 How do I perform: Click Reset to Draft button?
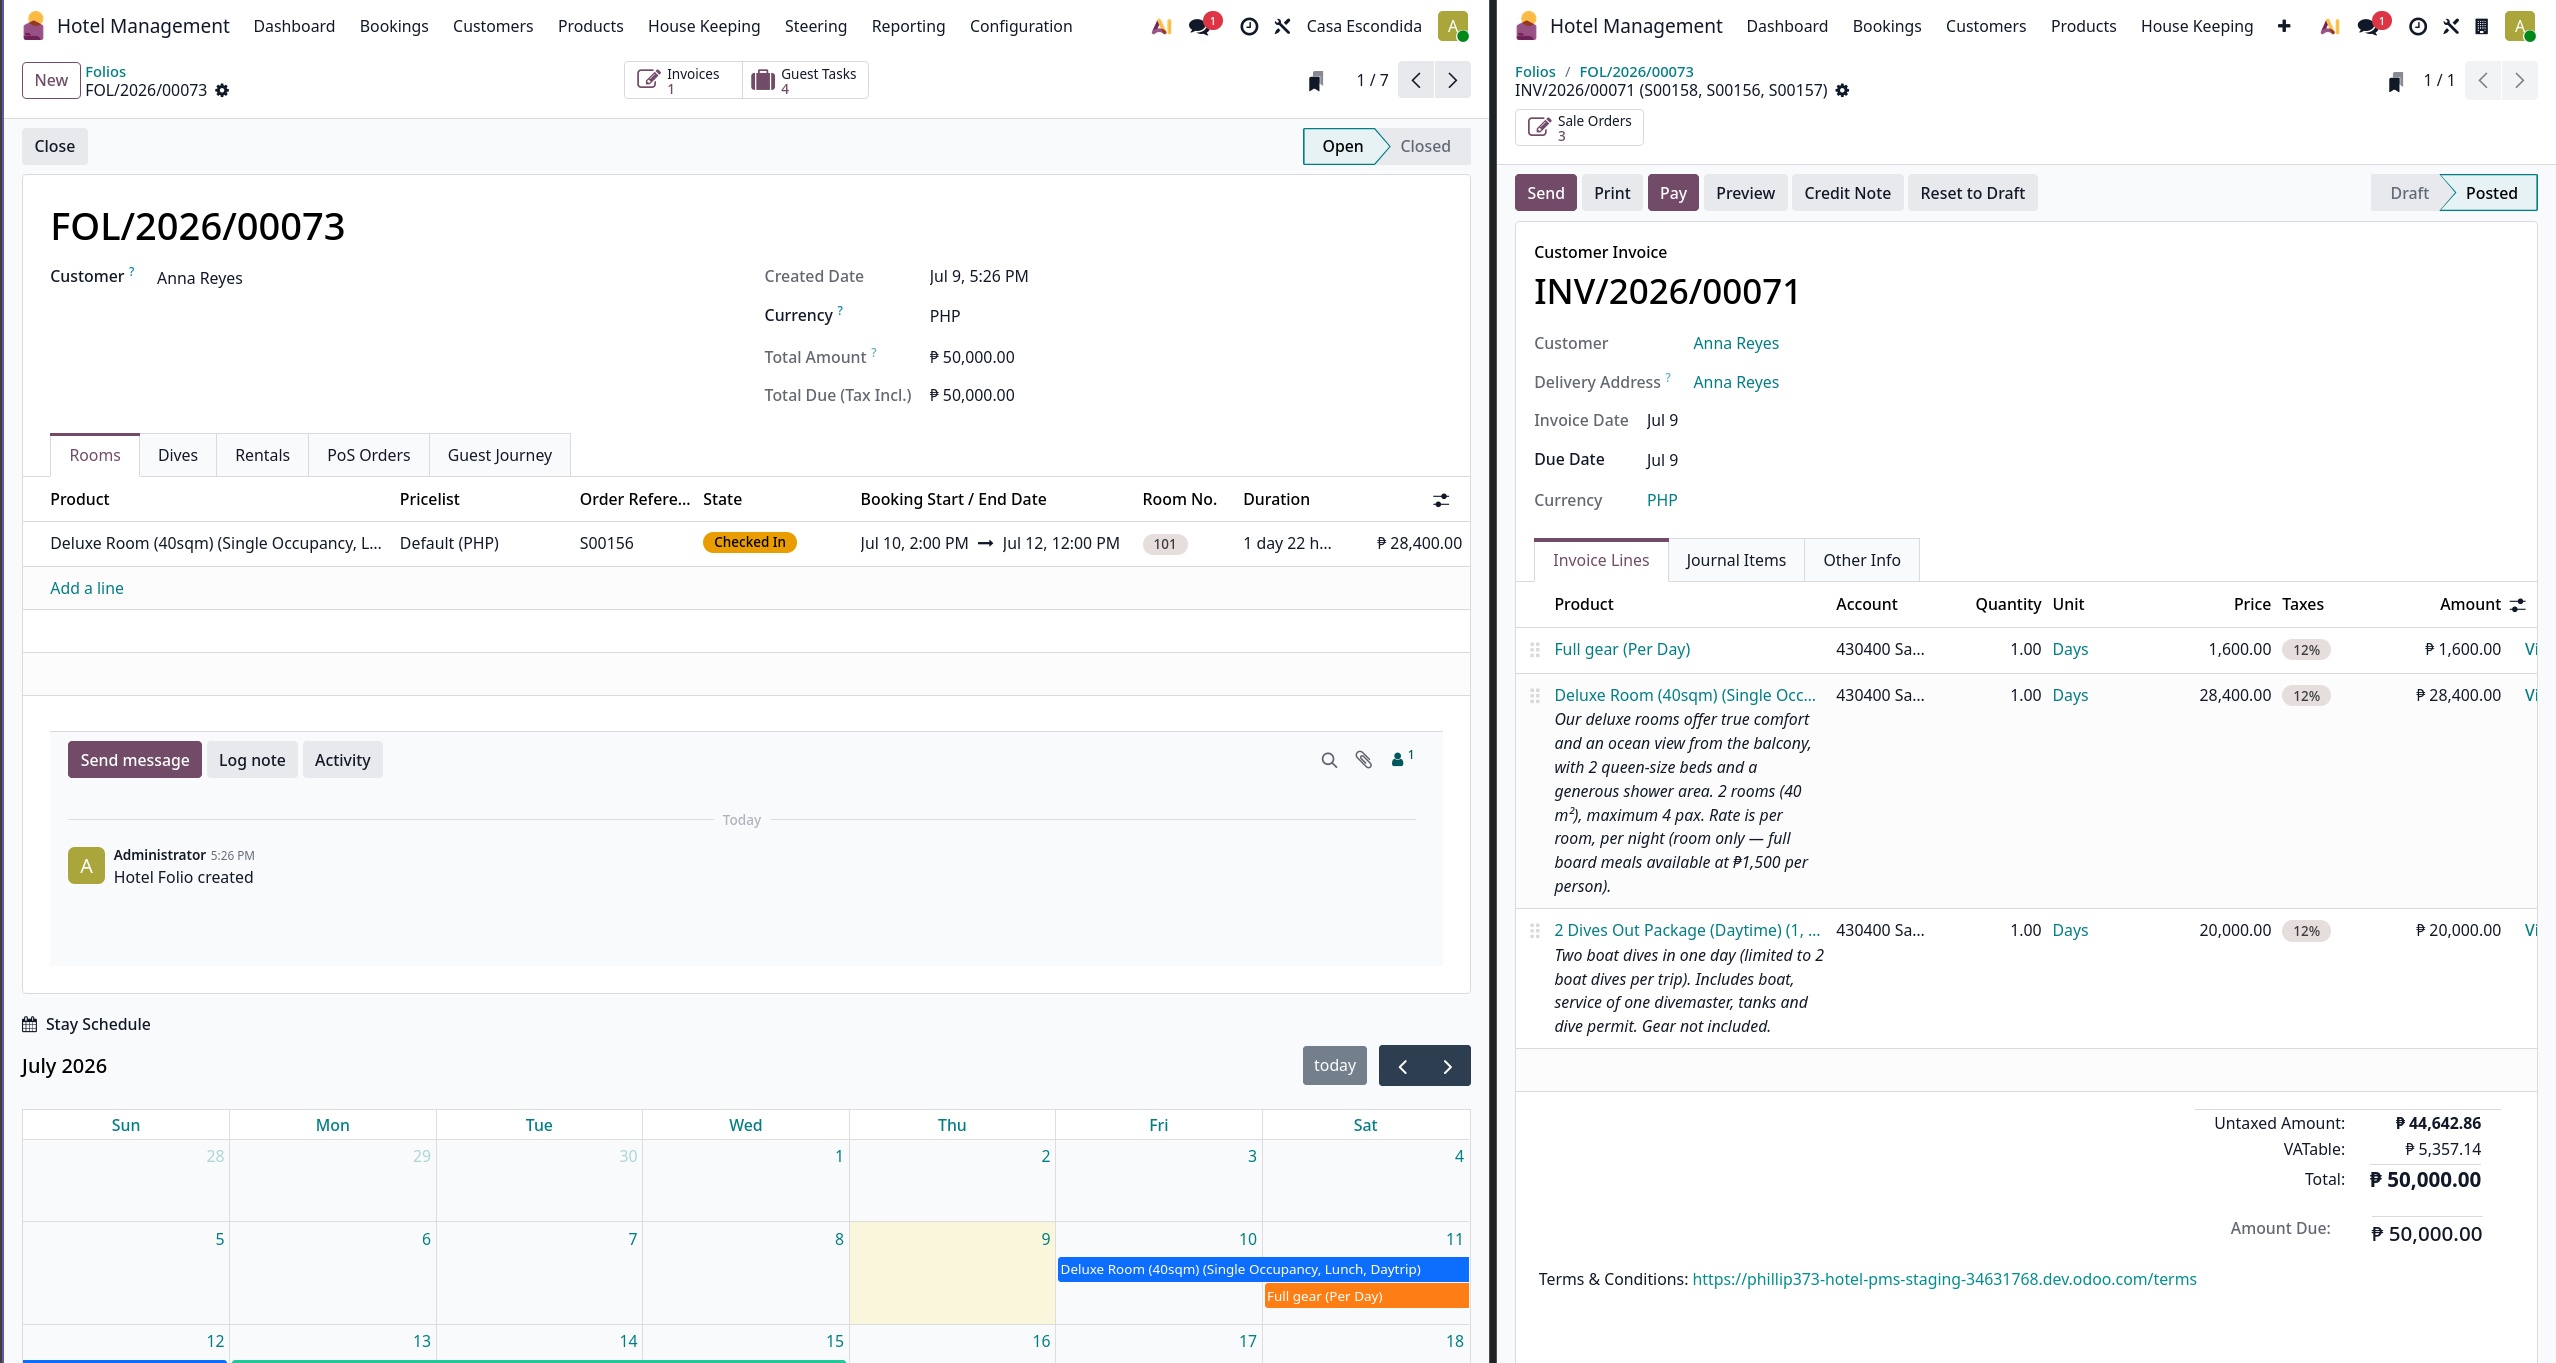tap(1972, 193)
